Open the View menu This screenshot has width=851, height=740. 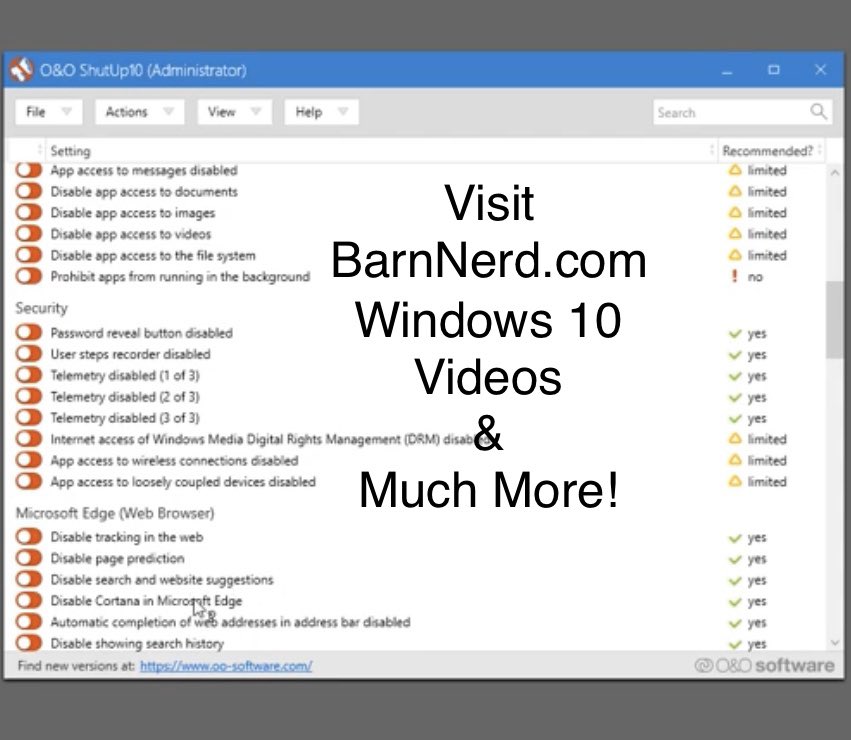click(x=234, y=112)
